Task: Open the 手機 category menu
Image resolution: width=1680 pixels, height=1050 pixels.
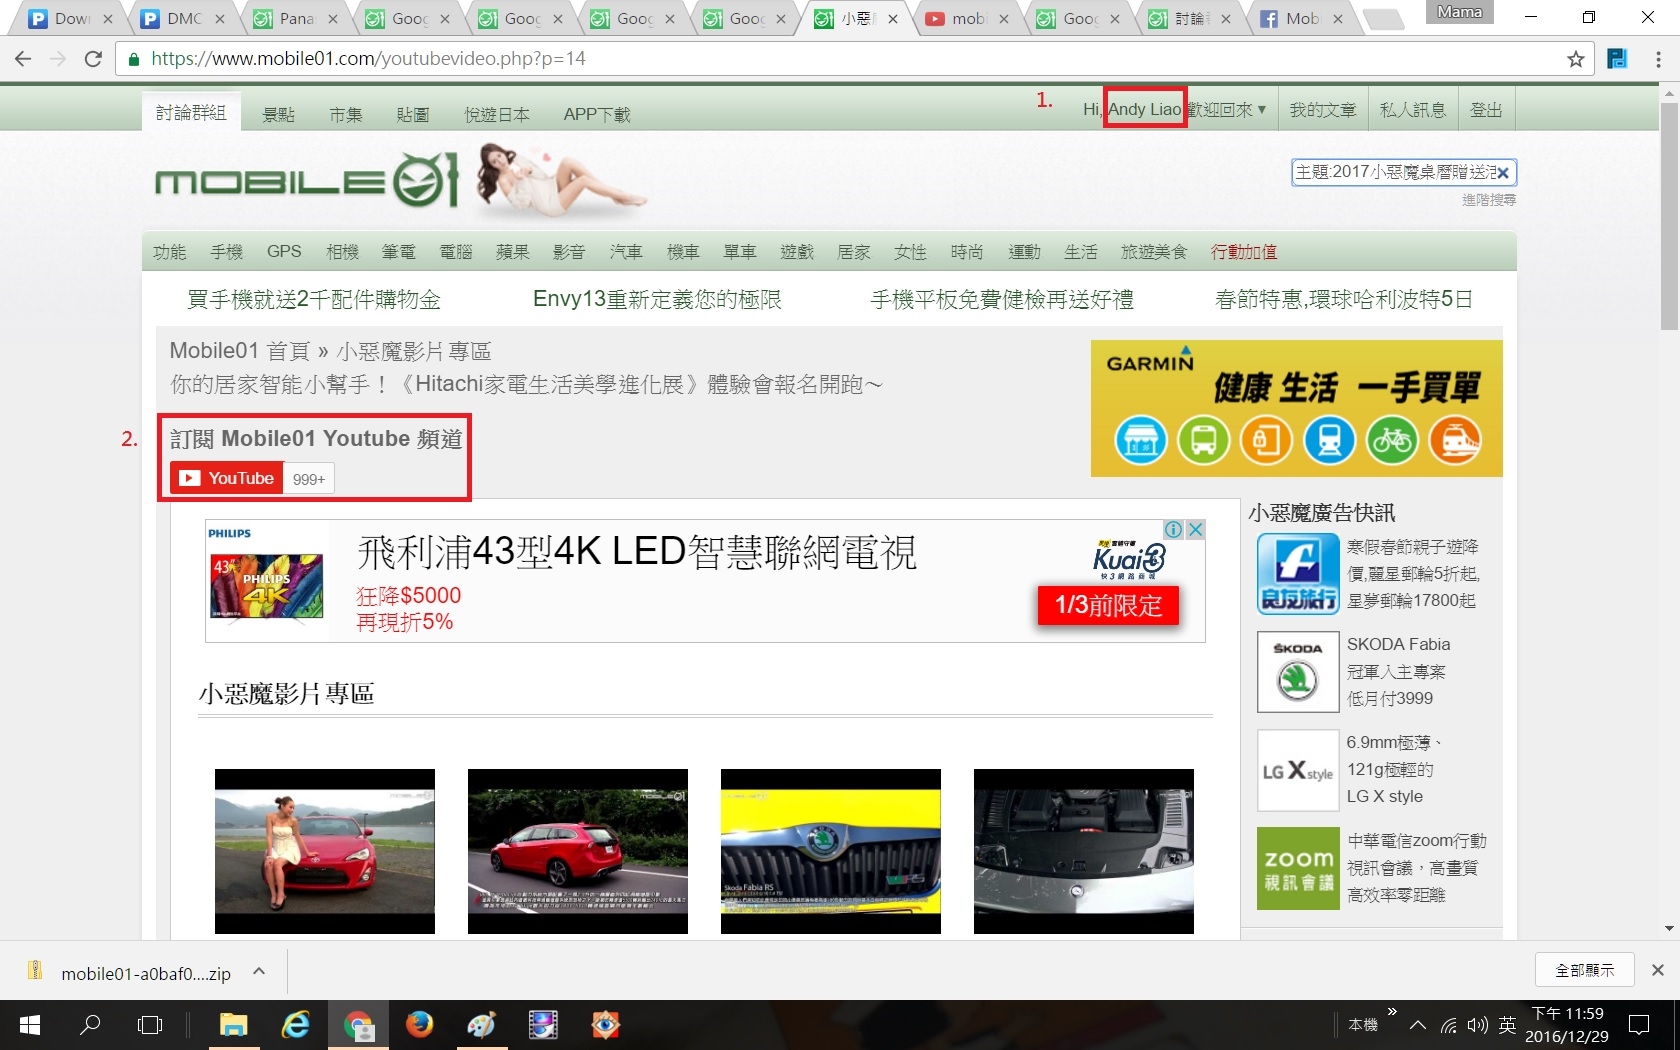Action: [227, 252]
